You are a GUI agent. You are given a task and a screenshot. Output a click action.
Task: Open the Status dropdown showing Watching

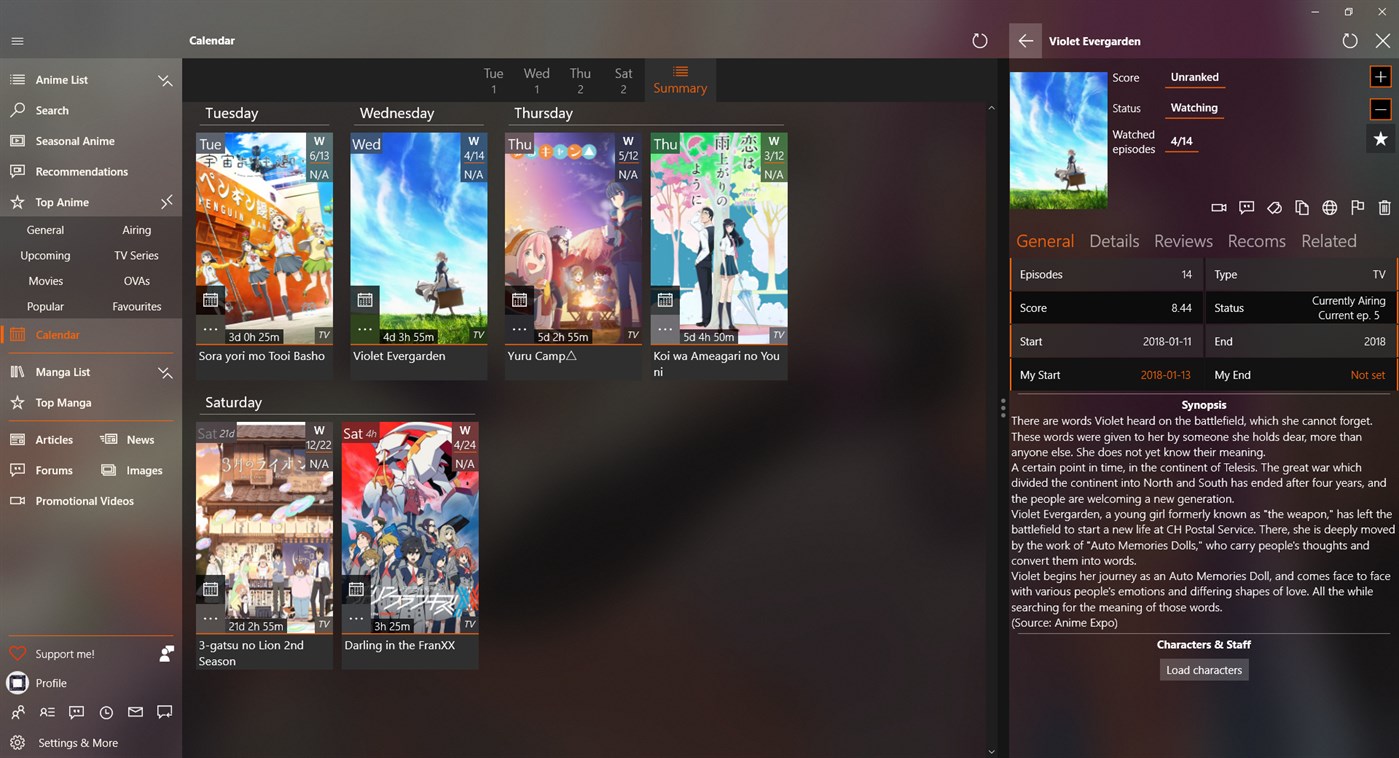[1194, 107]
